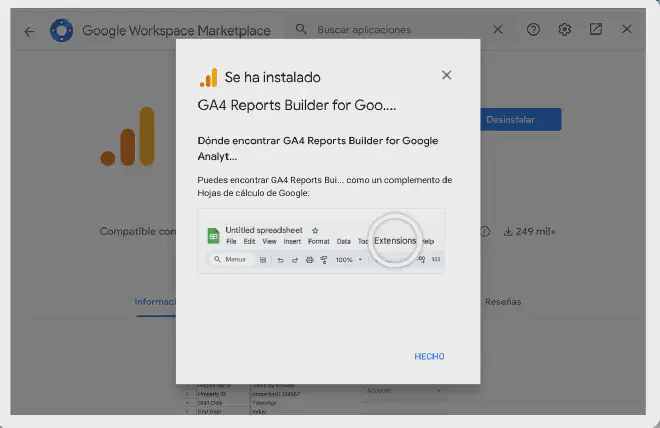Switch to the Reseñas tab
The height and width of the screenshot is (428, 660).
click(503, 302)
